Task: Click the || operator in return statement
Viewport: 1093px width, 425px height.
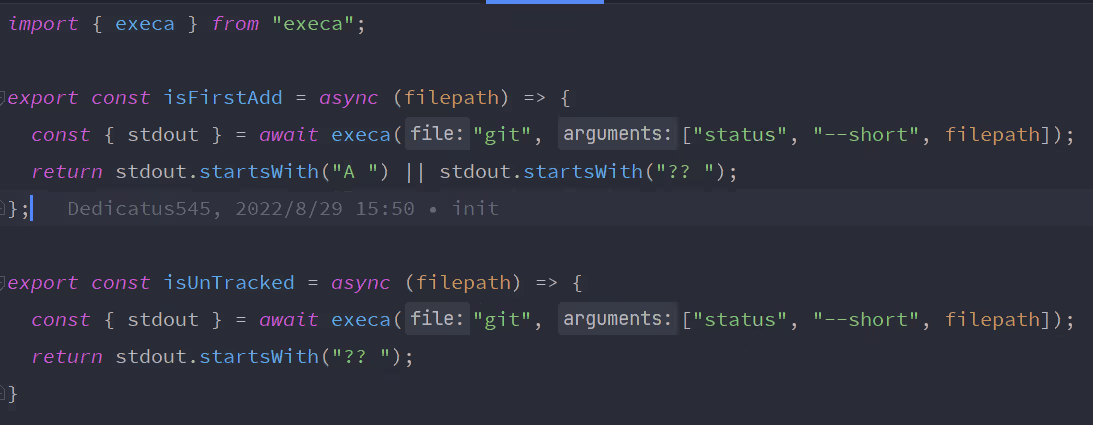Action: 415,171
